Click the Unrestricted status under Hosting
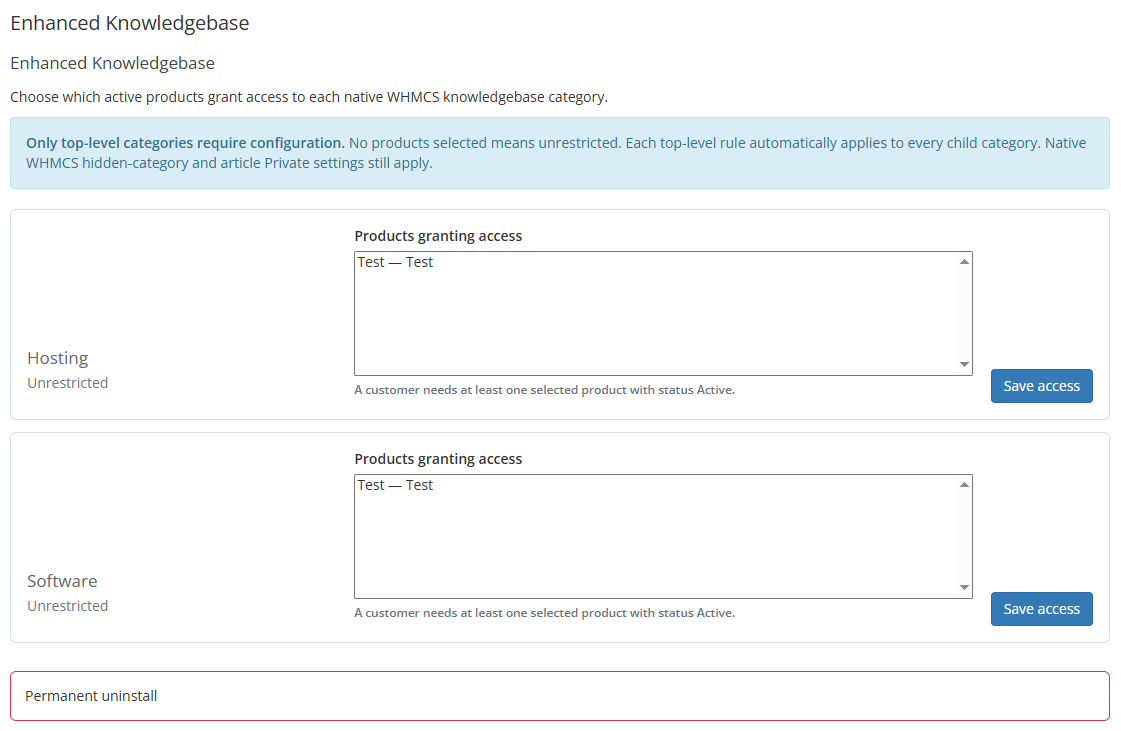This screenshot has height=731, width=1121. [68, 383]
